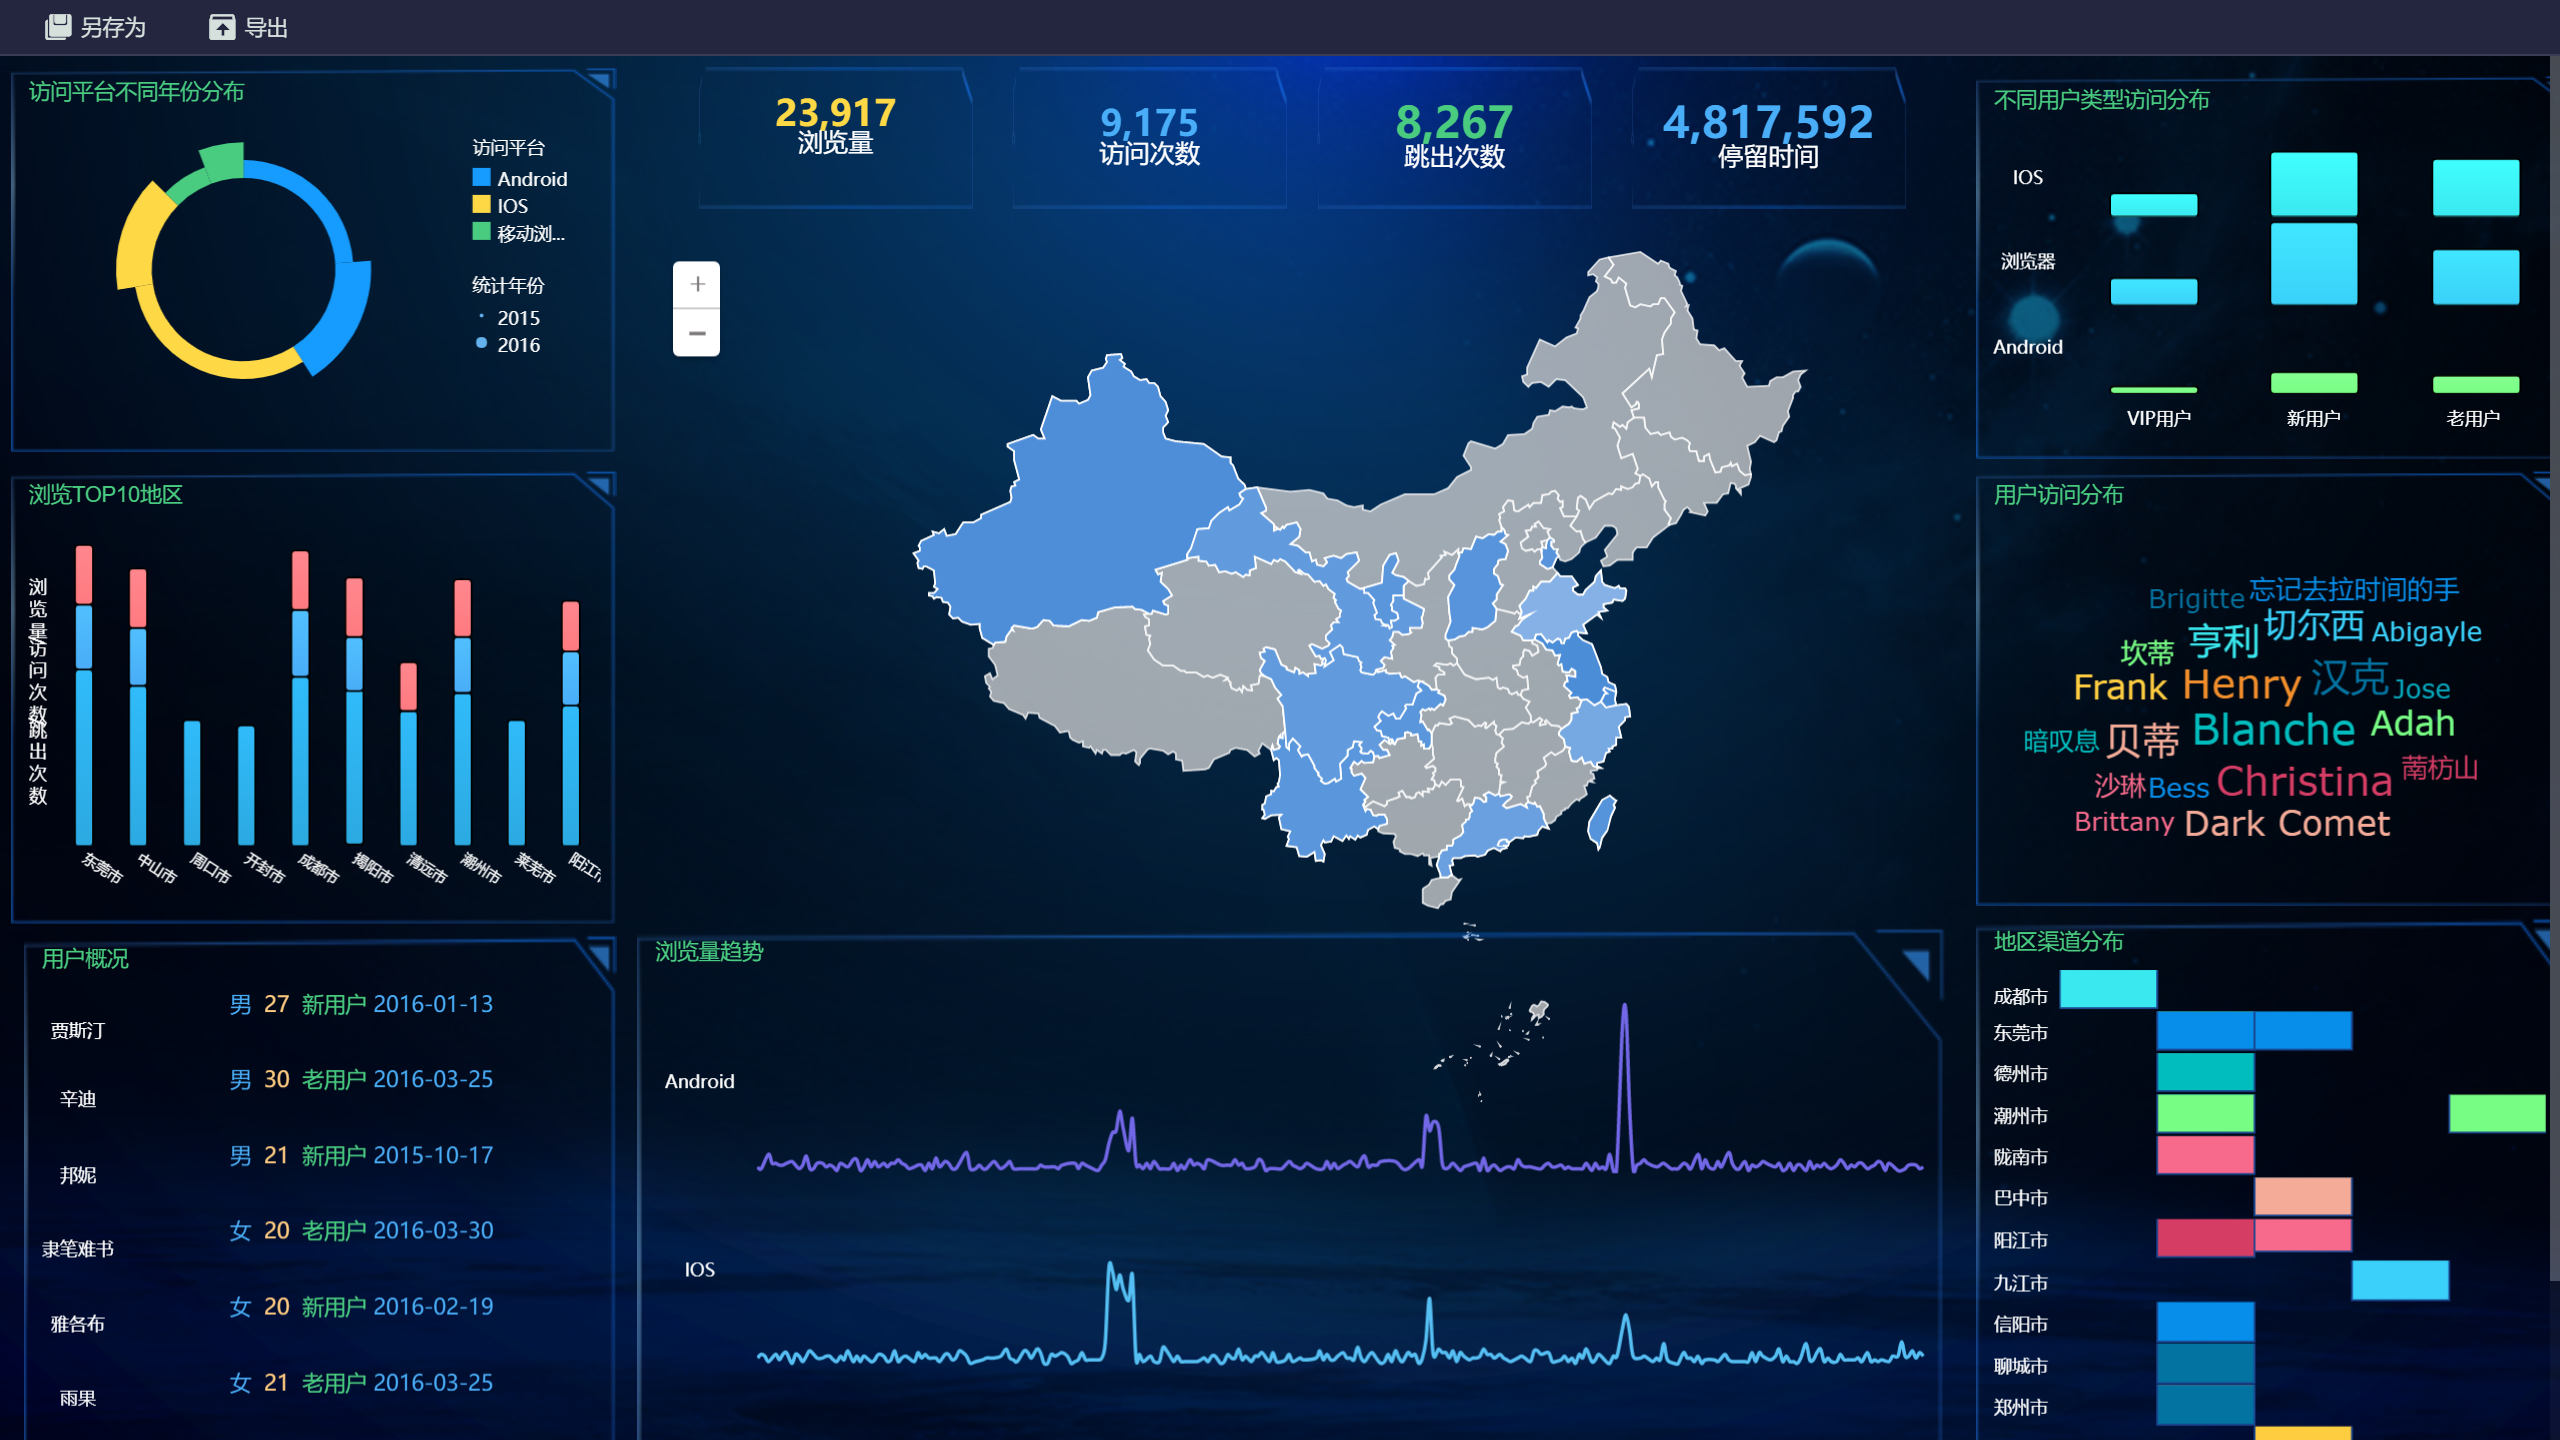Click corner triangle of 浏览TOP10地区 panel
2560x1440 pixels.
click(x=600, y=486)
